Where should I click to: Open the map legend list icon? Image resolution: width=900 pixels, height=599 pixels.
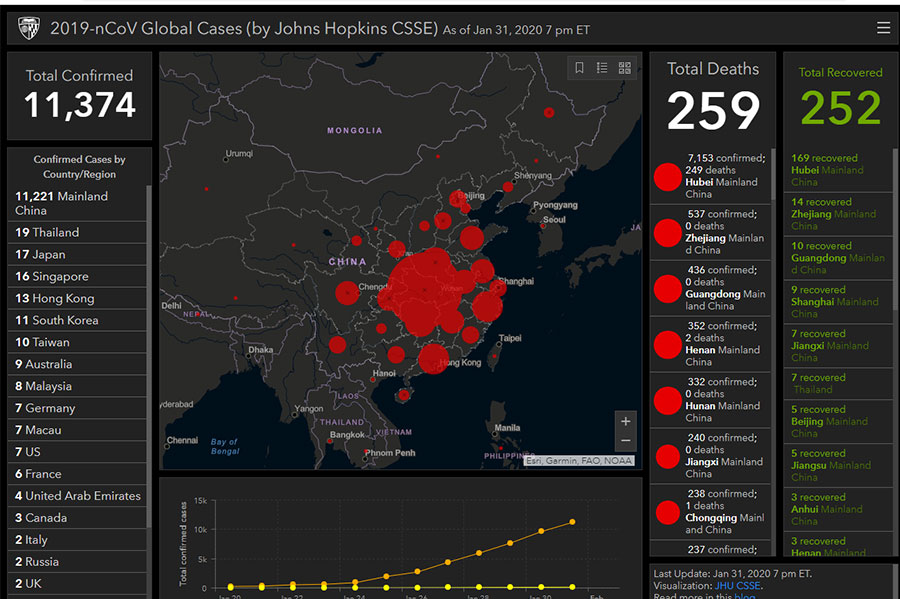[x=602, y=68]
